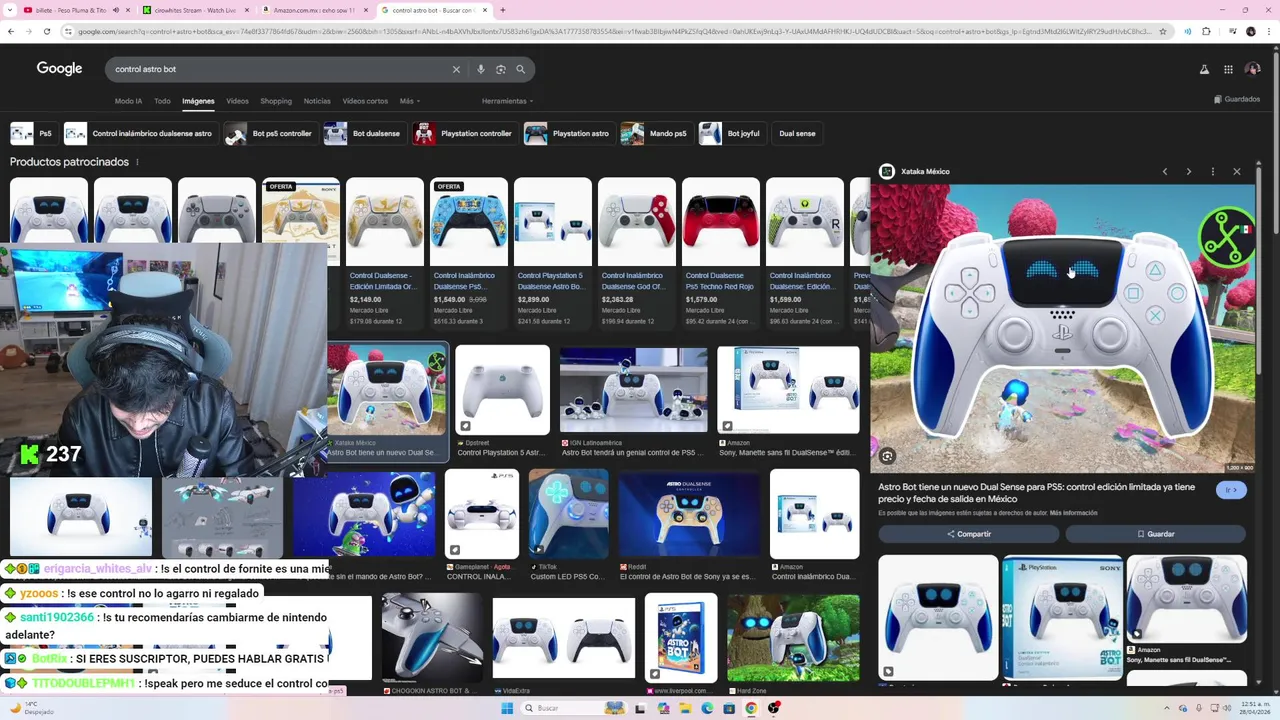
Task: Show next image in preview panel
Action: [1189, 172]
